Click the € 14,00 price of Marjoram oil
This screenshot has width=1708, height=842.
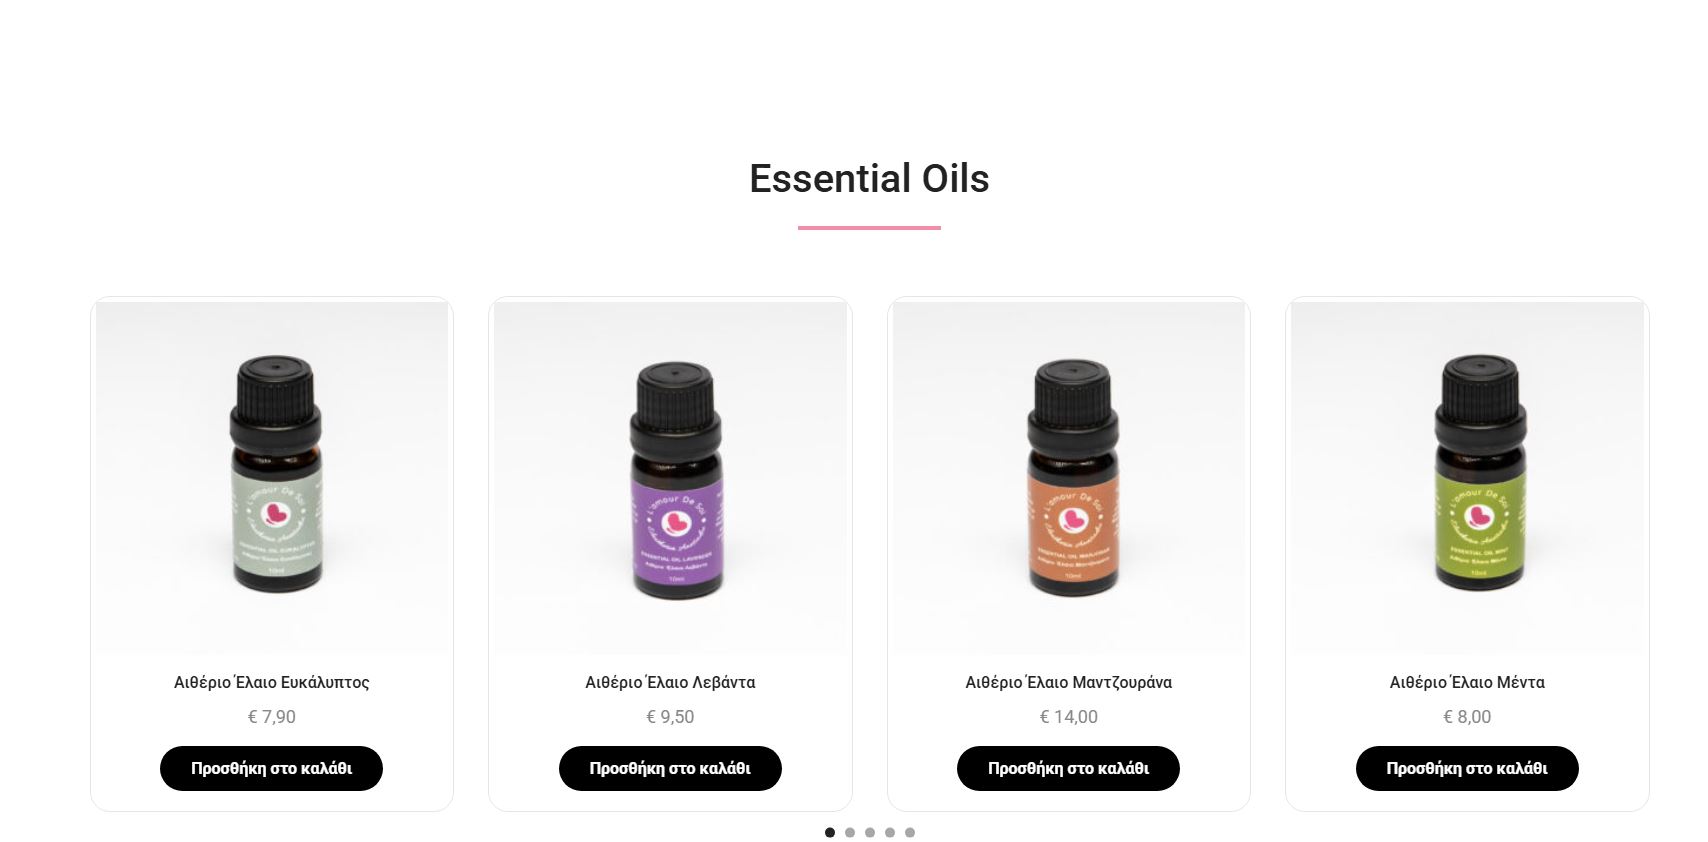click(x=1069, y=717)
